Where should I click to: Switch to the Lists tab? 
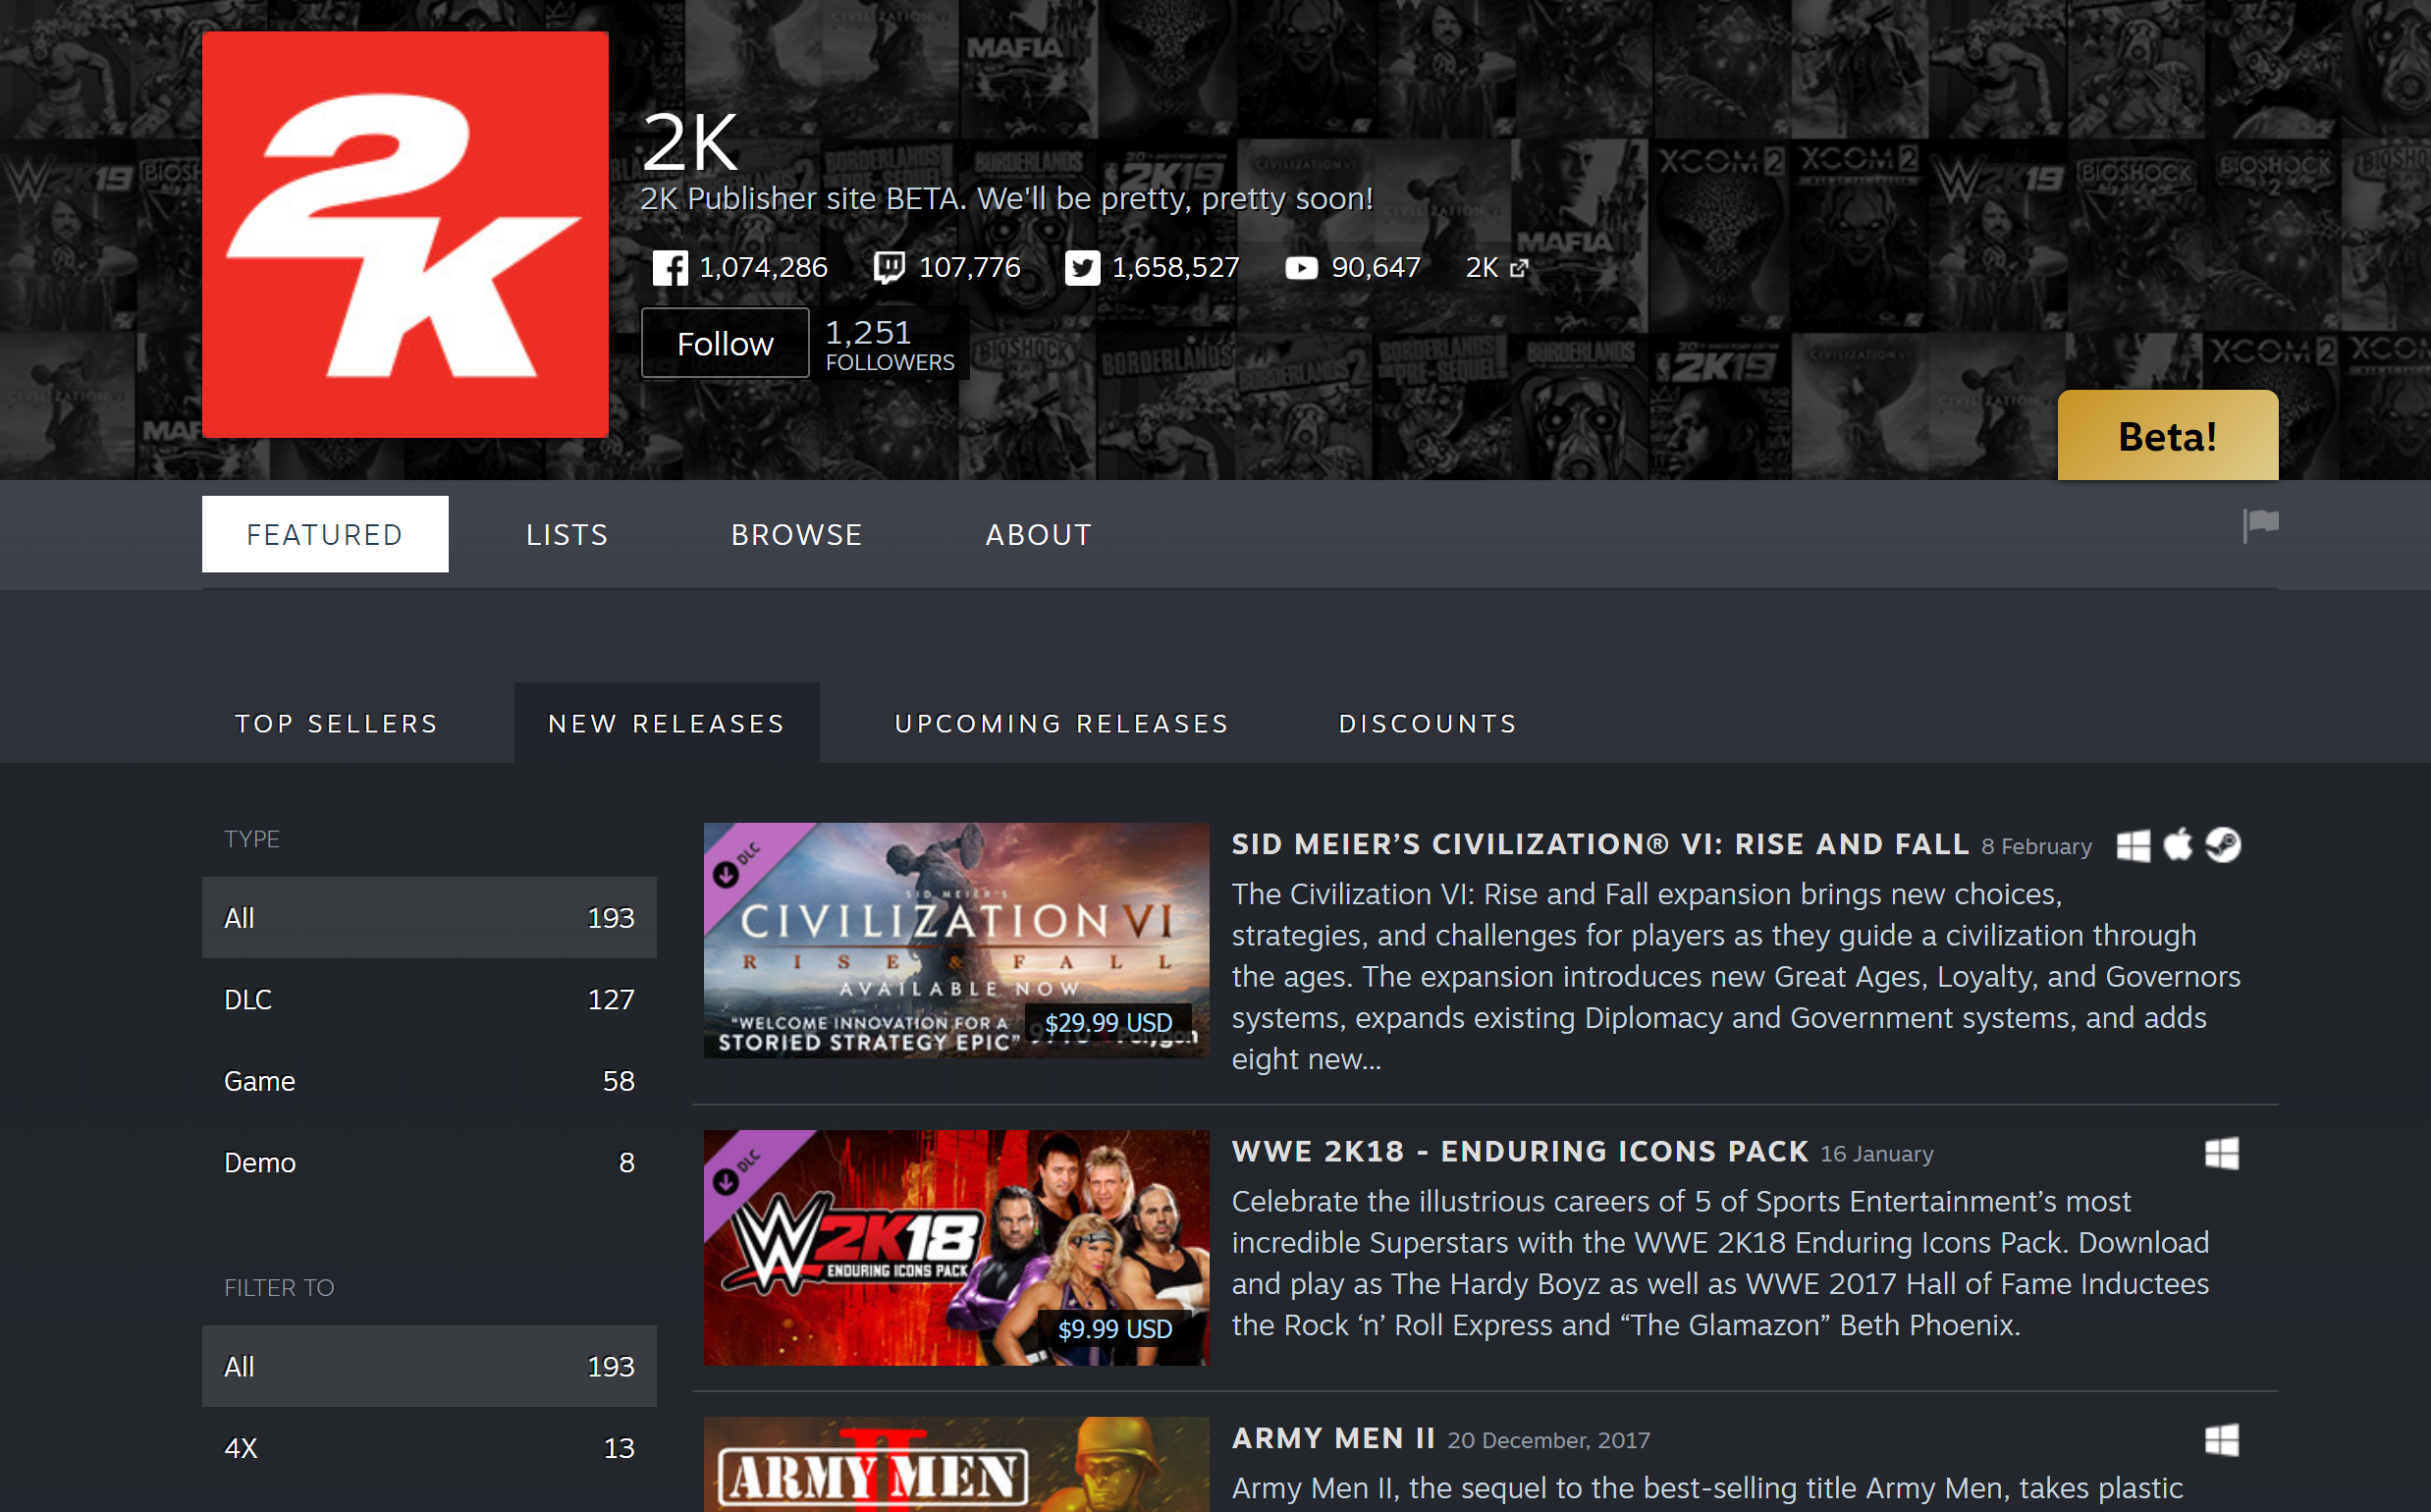567,534
